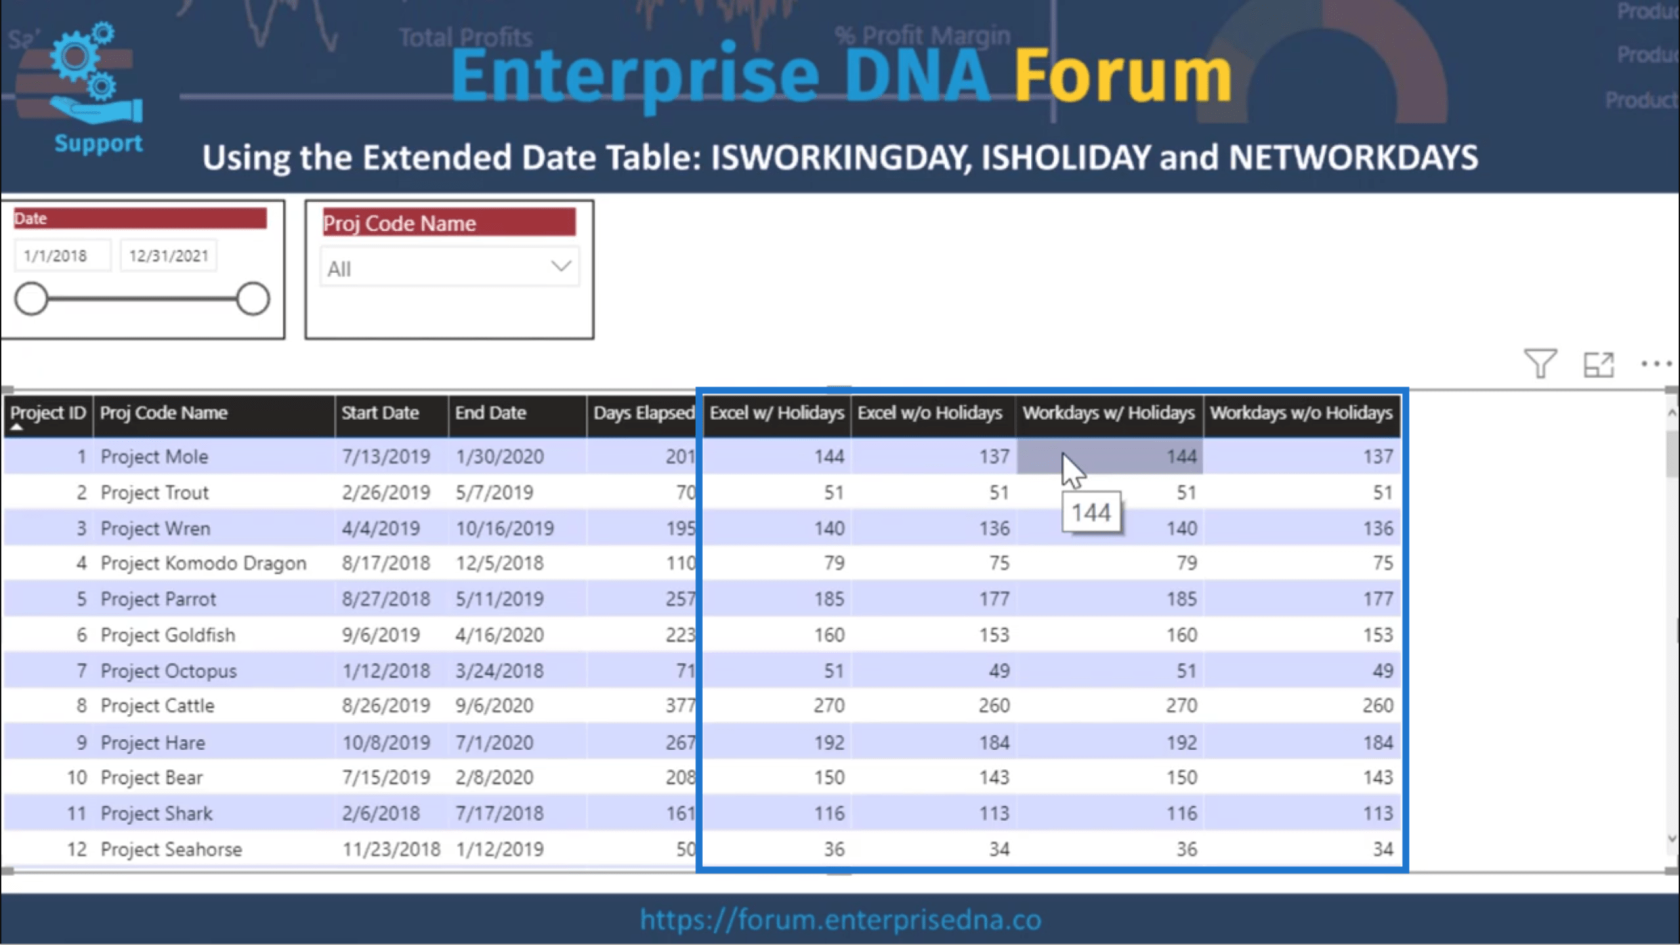
Task: Sort by Days Elapsed column header
Action: pyautogui.click(x=643, y=413)
